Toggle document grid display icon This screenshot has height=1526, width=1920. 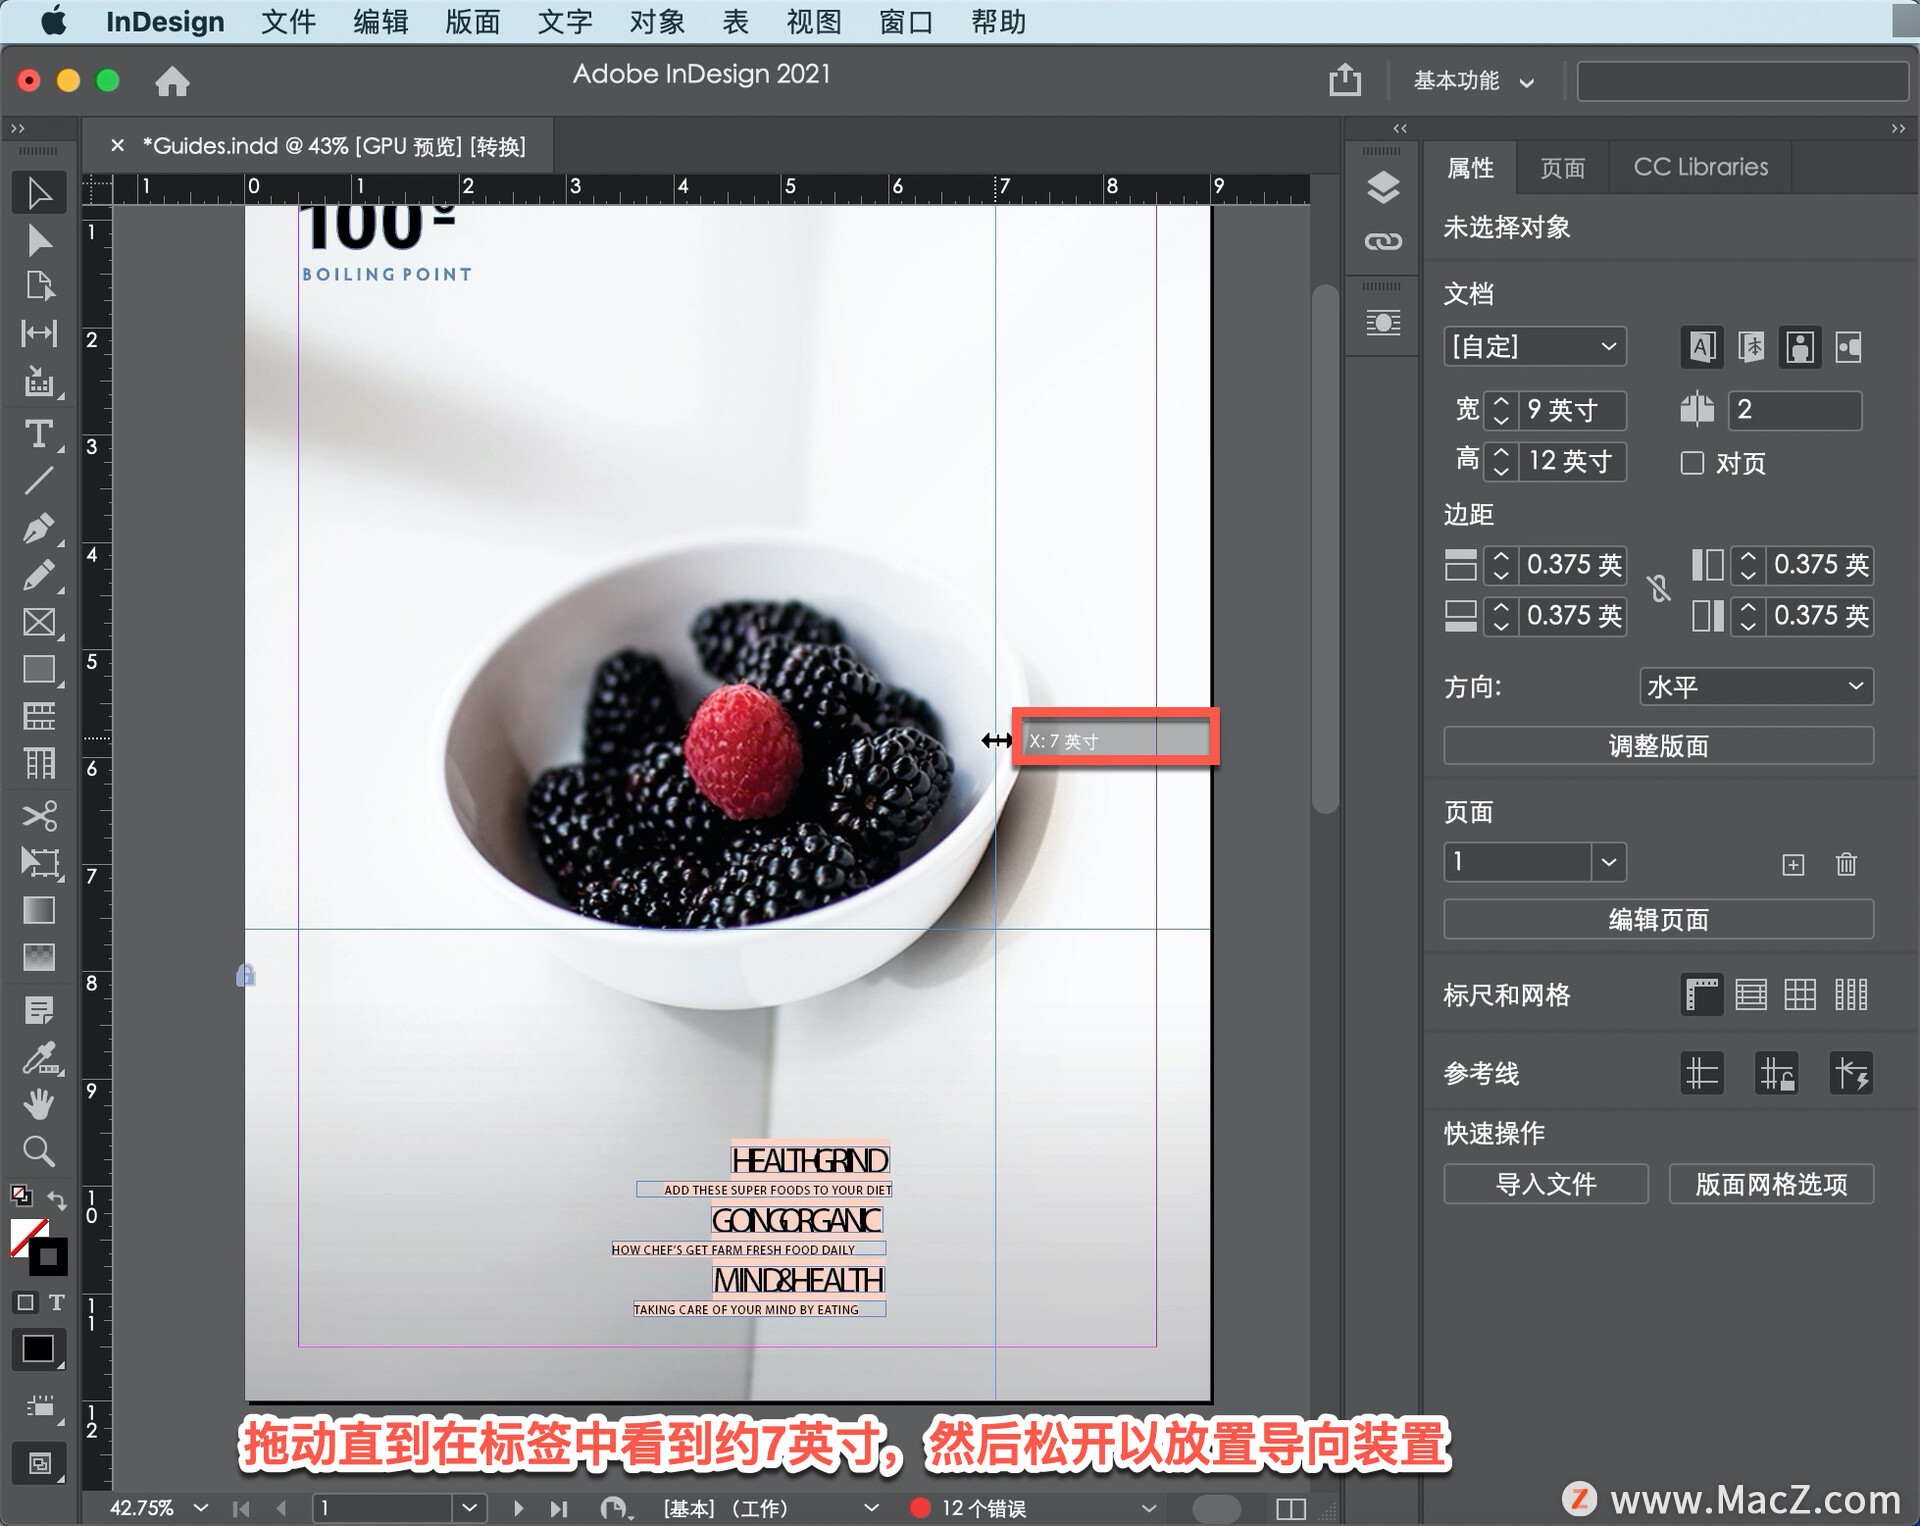coord(1800,995)
